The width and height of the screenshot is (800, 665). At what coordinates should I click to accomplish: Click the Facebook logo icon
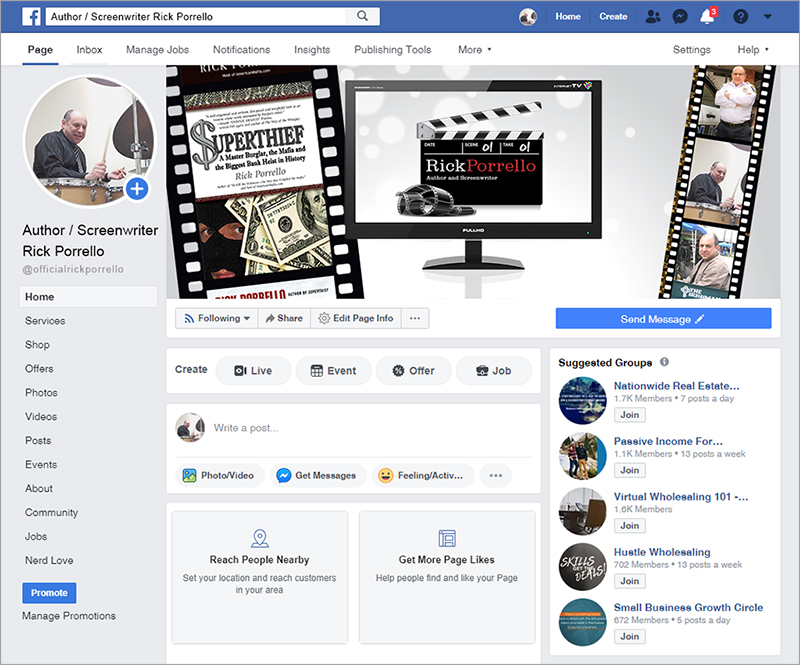click(x=32, y=17)
